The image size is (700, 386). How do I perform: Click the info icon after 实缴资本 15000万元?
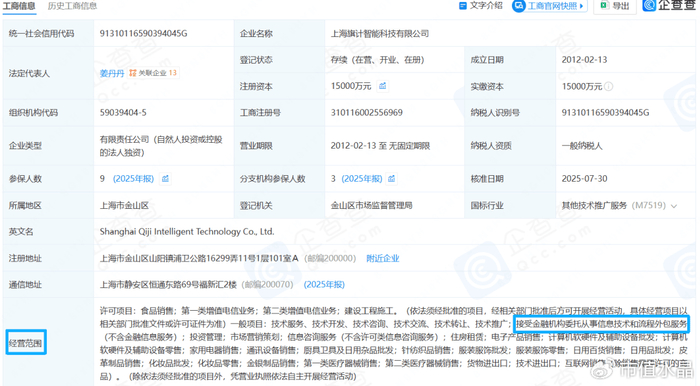608,86
